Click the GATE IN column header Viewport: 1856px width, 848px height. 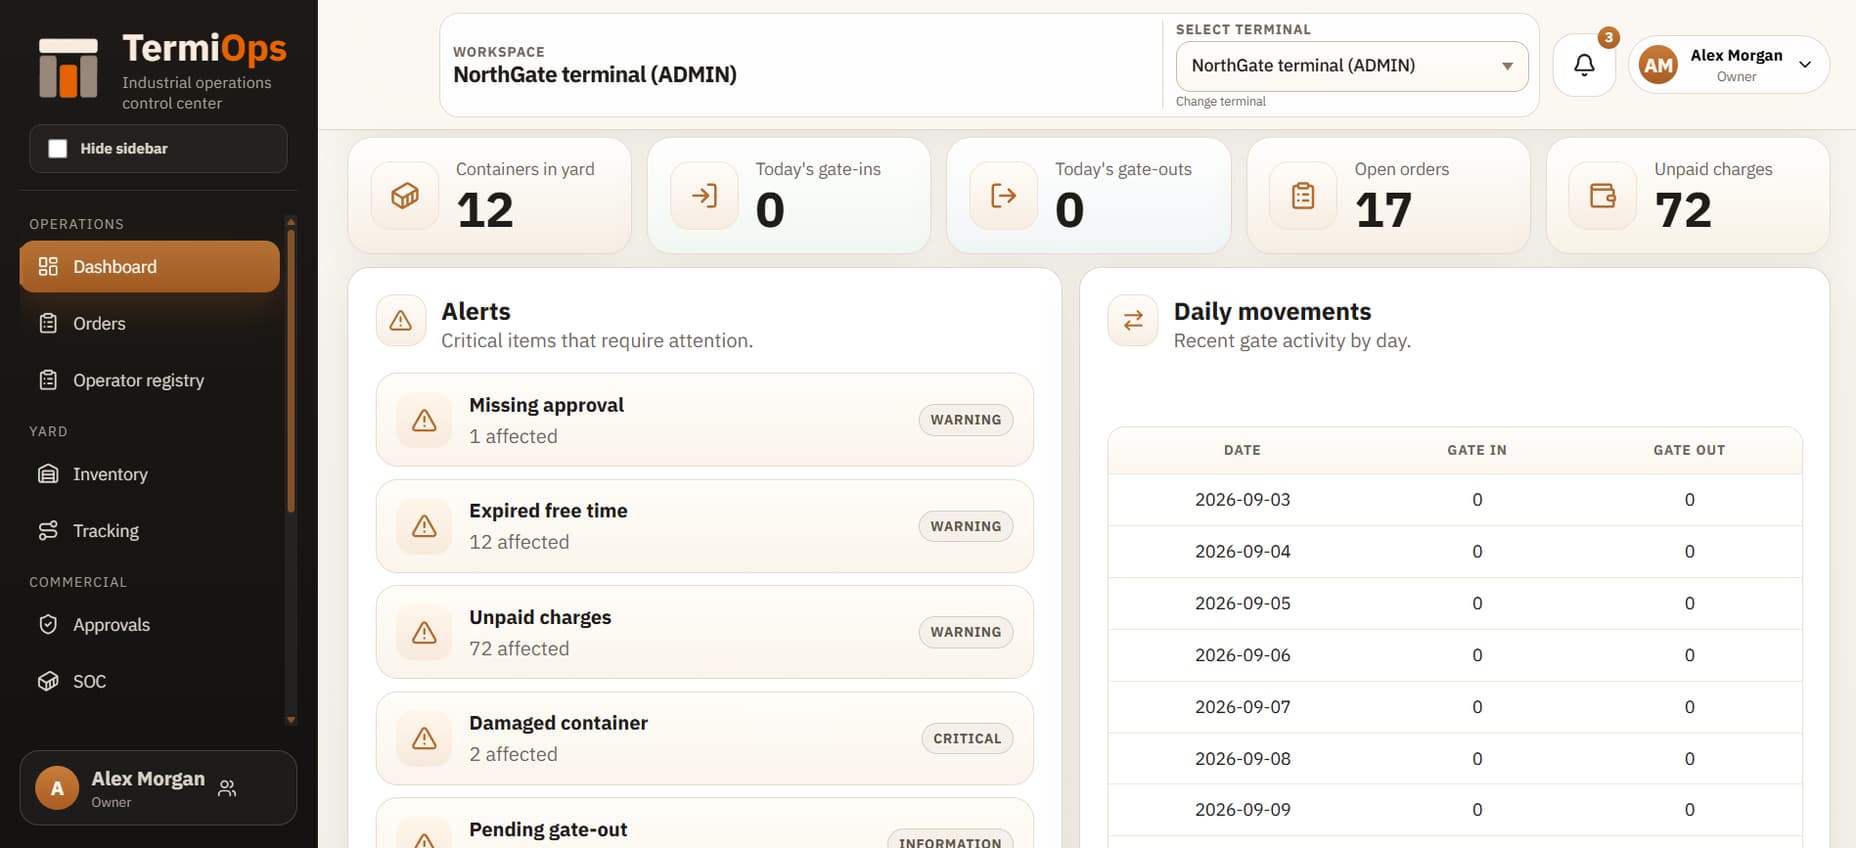pos(1477,451)
